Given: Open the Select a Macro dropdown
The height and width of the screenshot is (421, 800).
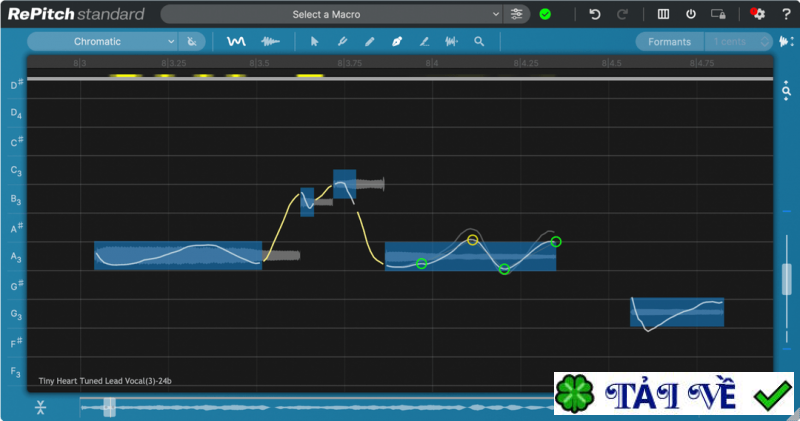Looking at the screenshot, I should (x=332, y=14).
